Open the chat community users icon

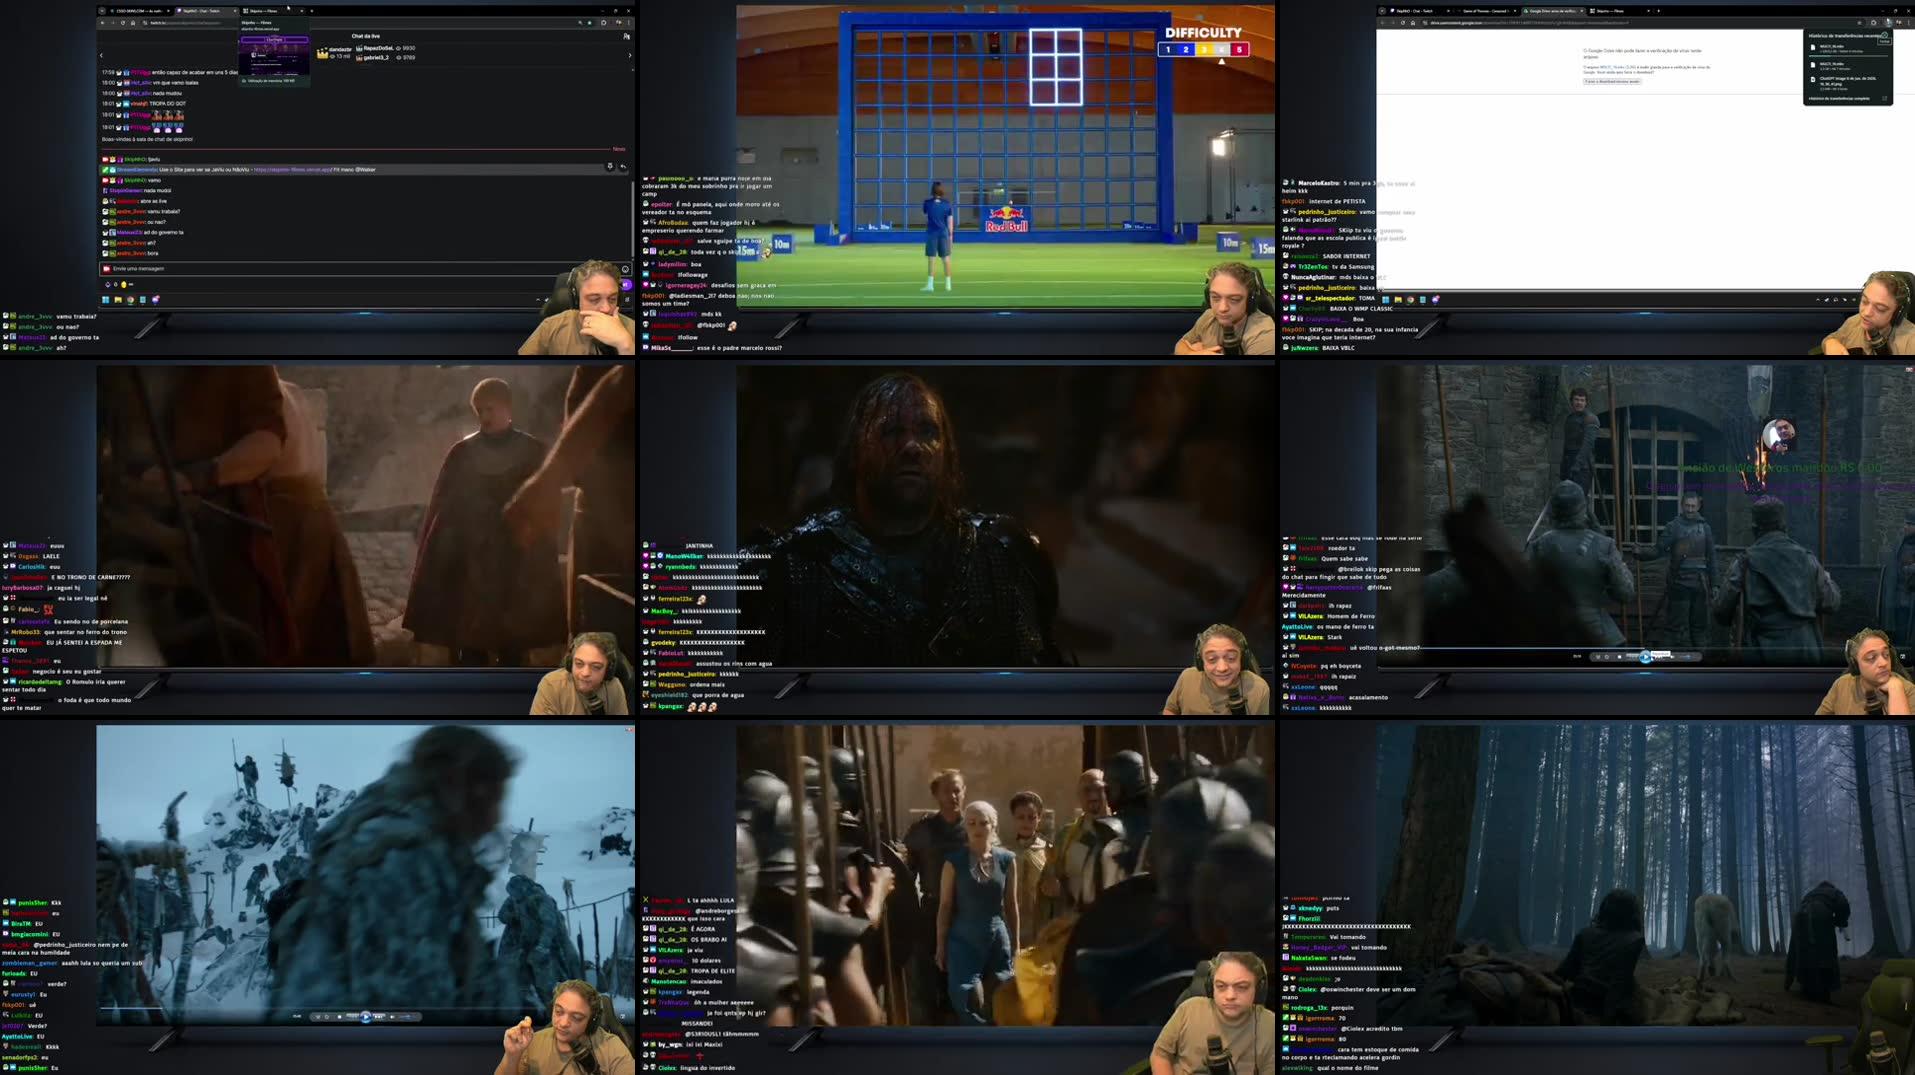click(x=626, y=36)
